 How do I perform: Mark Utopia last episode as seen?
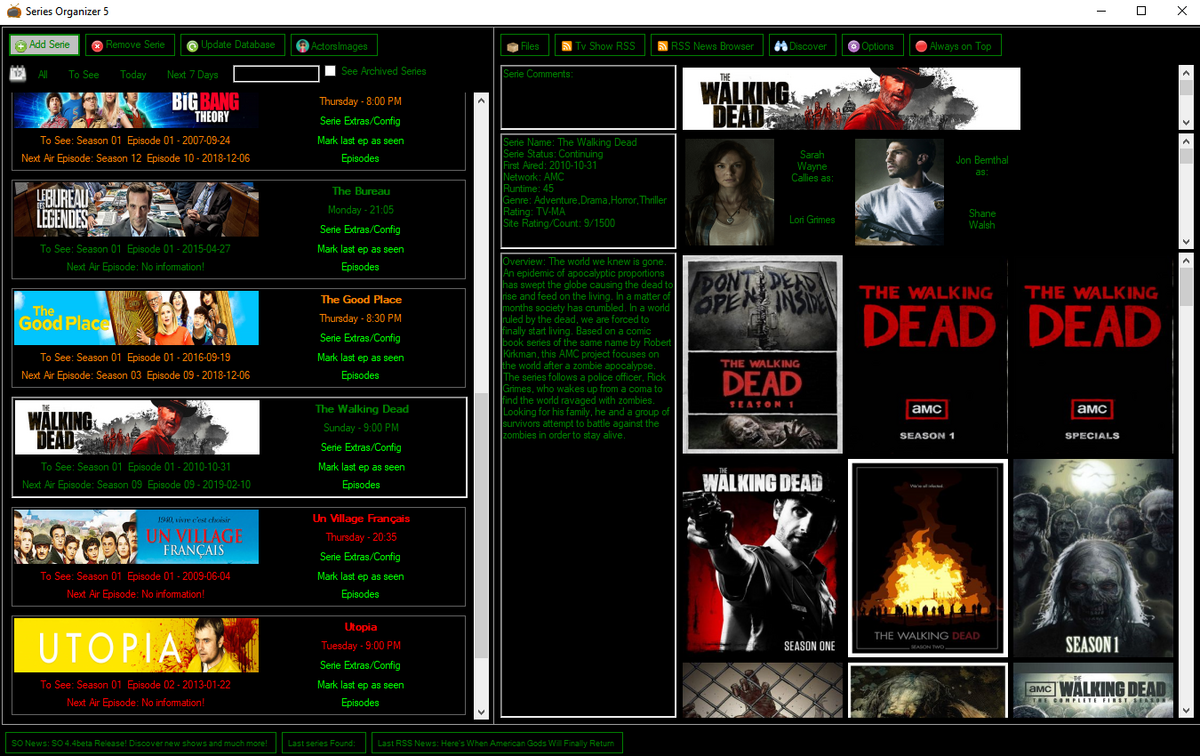[x=361, y=685]
